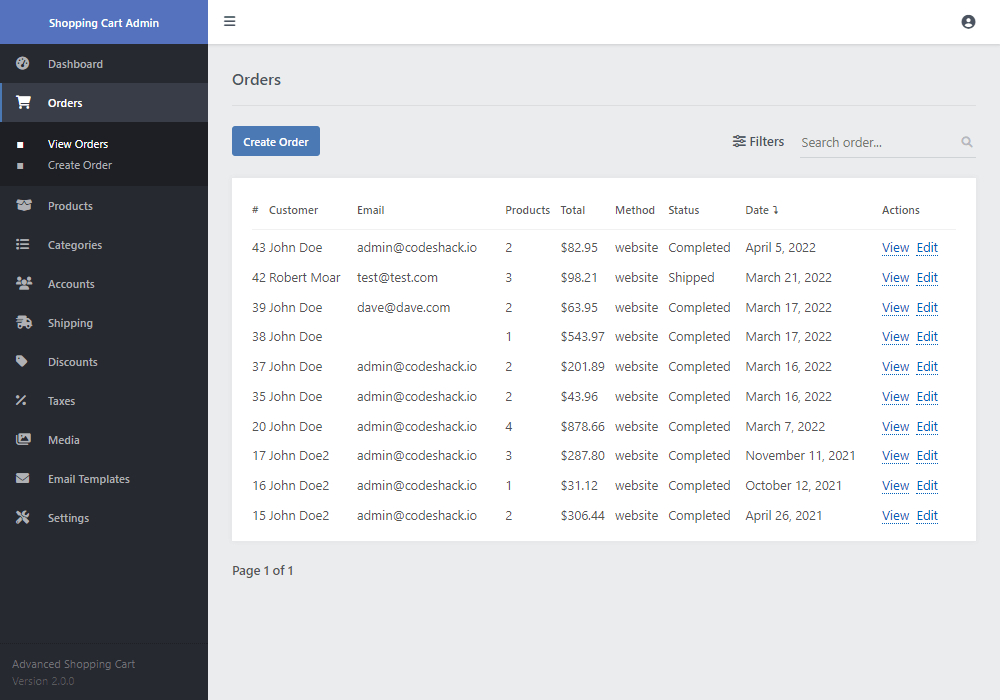Open the Shipping menu item
The height and width of the screenshot is (700, 1000).
pos(104,323)
